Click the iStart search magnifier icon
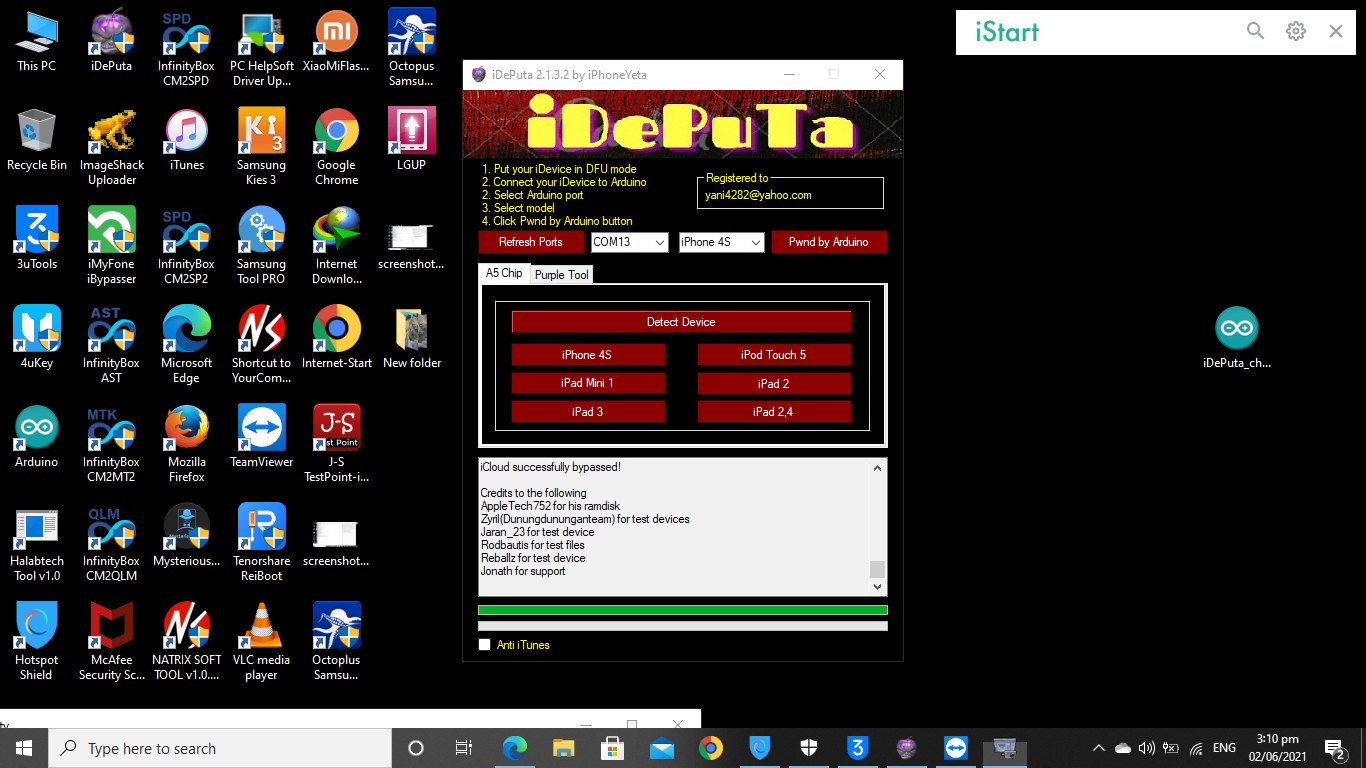 pos(1255,31)
